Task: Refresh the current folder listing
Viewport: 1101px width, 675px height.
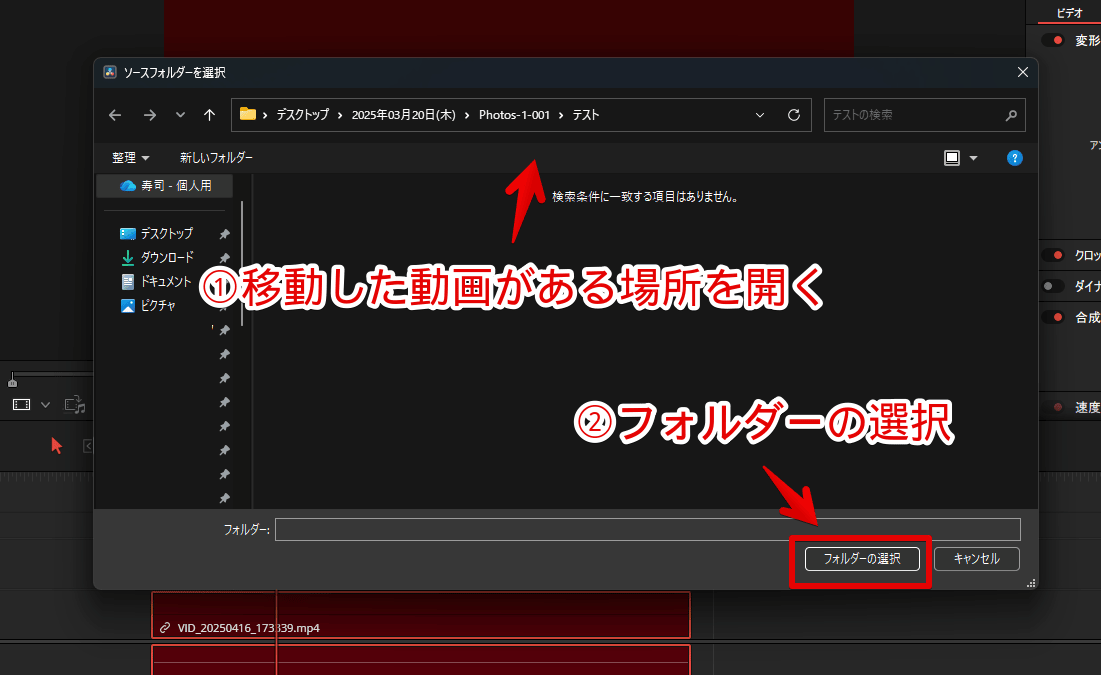Action: 794,115
